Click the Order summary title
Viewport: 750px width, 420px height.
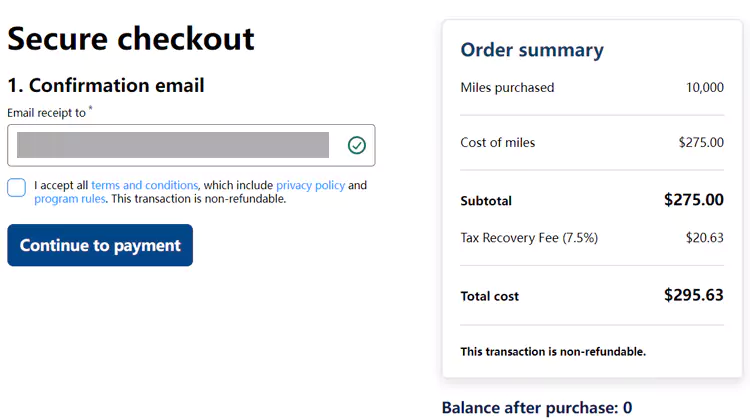point(532,50)
